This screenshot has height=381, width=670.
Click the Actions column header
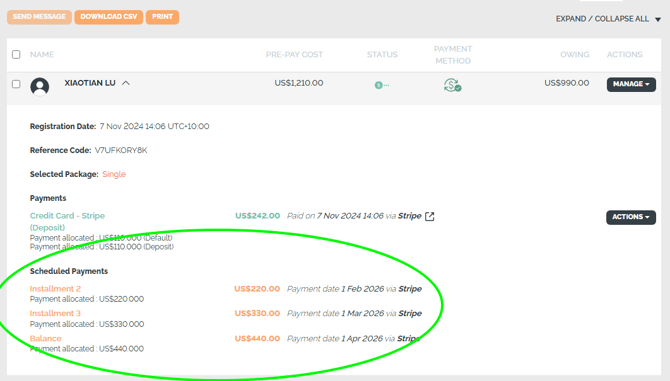(x=625, y=54)
